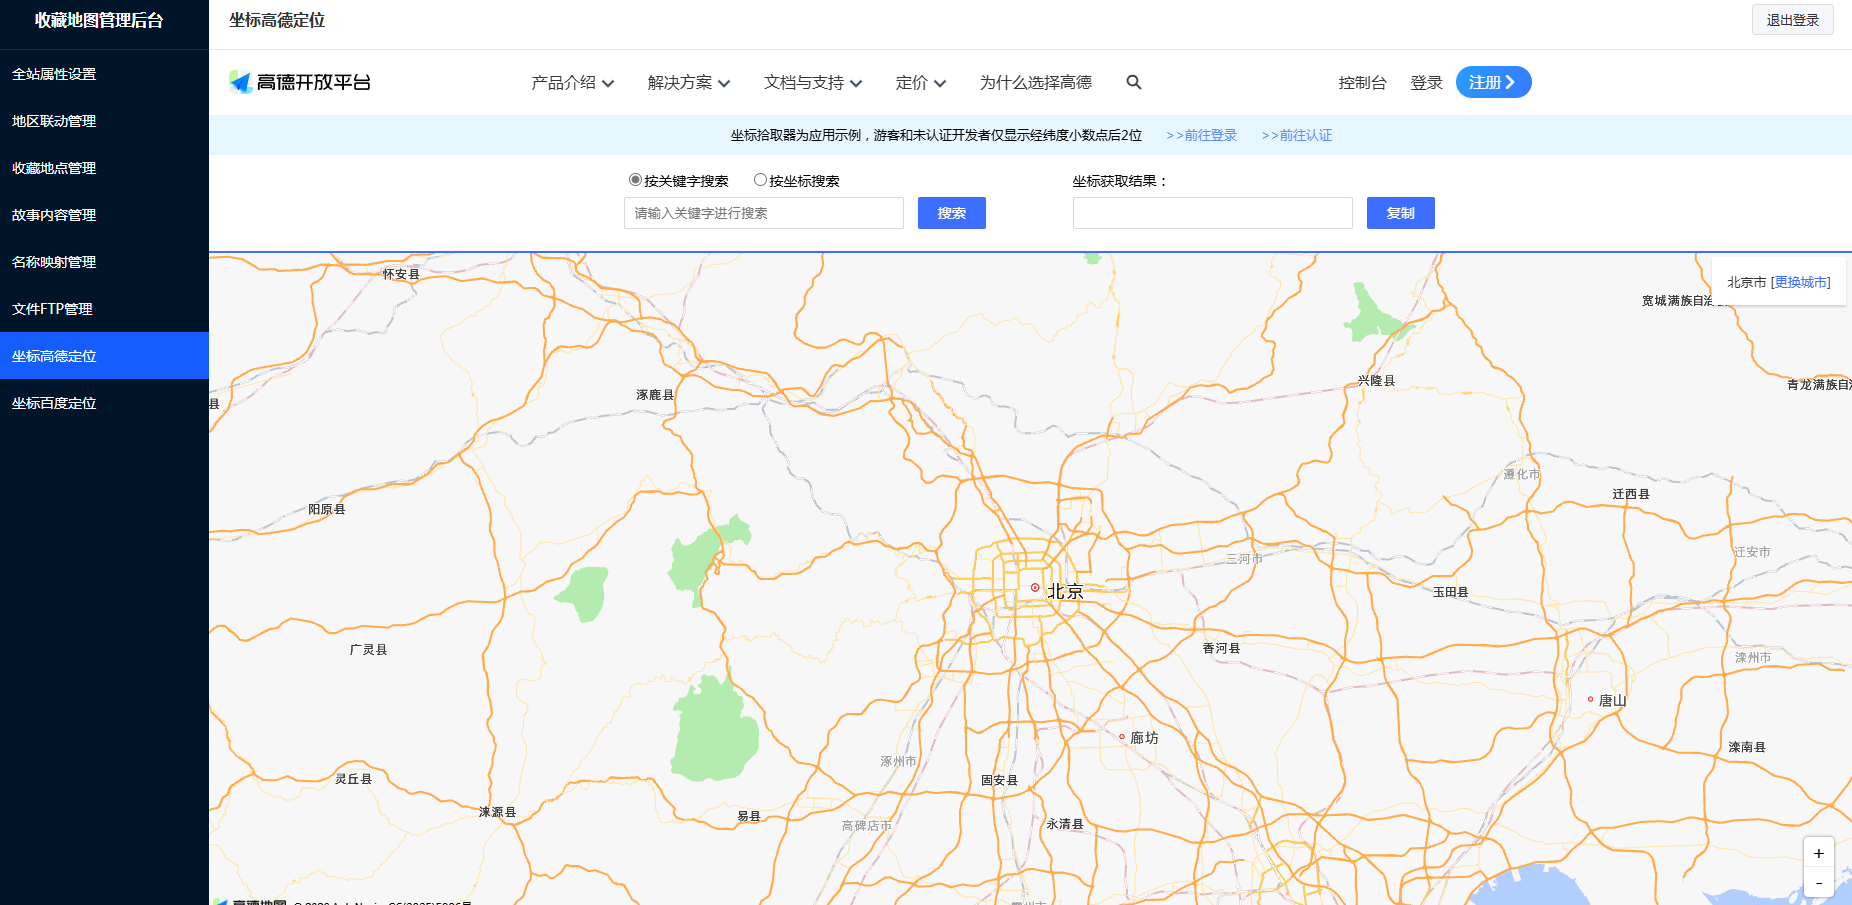Open 文件FTP管理 sidebar item
Viewport: 1852px width, 905px height.
104,309
